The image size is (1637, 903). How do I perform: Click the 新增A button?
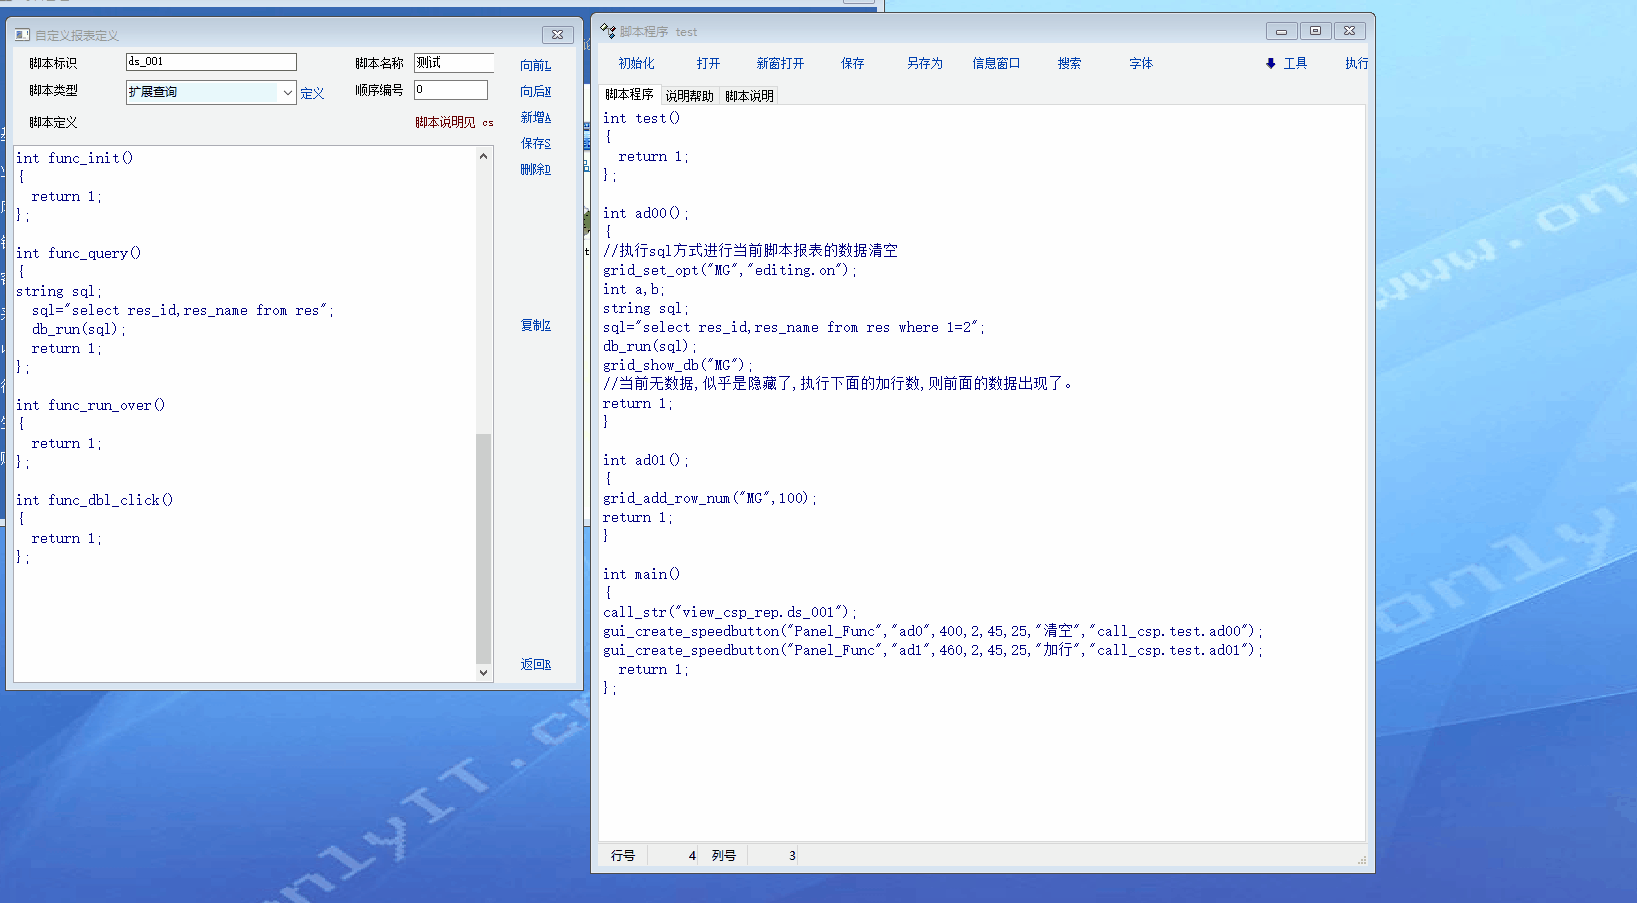(535, 118)
